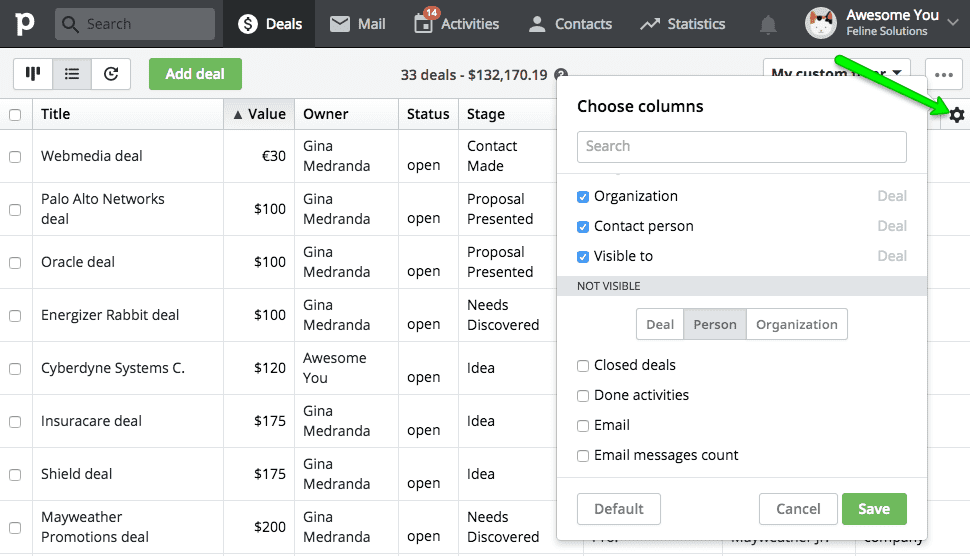Click the Pipedrive logo icon
The height and width of the screenshot is (556, 970).
[25, 24]
